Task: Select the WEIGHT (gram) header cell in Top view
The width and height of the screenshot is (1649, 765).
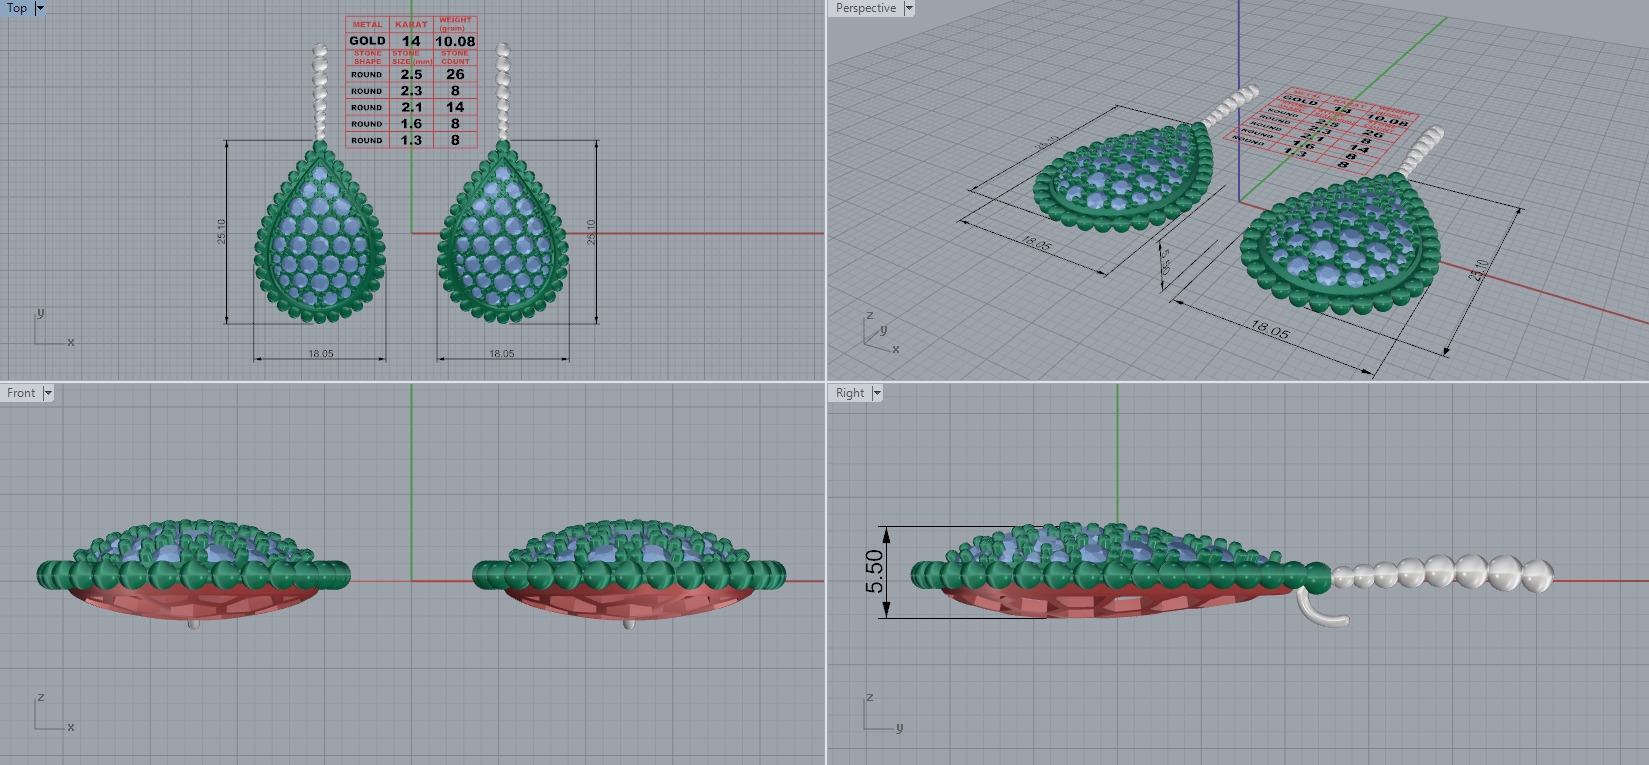Action: coord(455,24)
